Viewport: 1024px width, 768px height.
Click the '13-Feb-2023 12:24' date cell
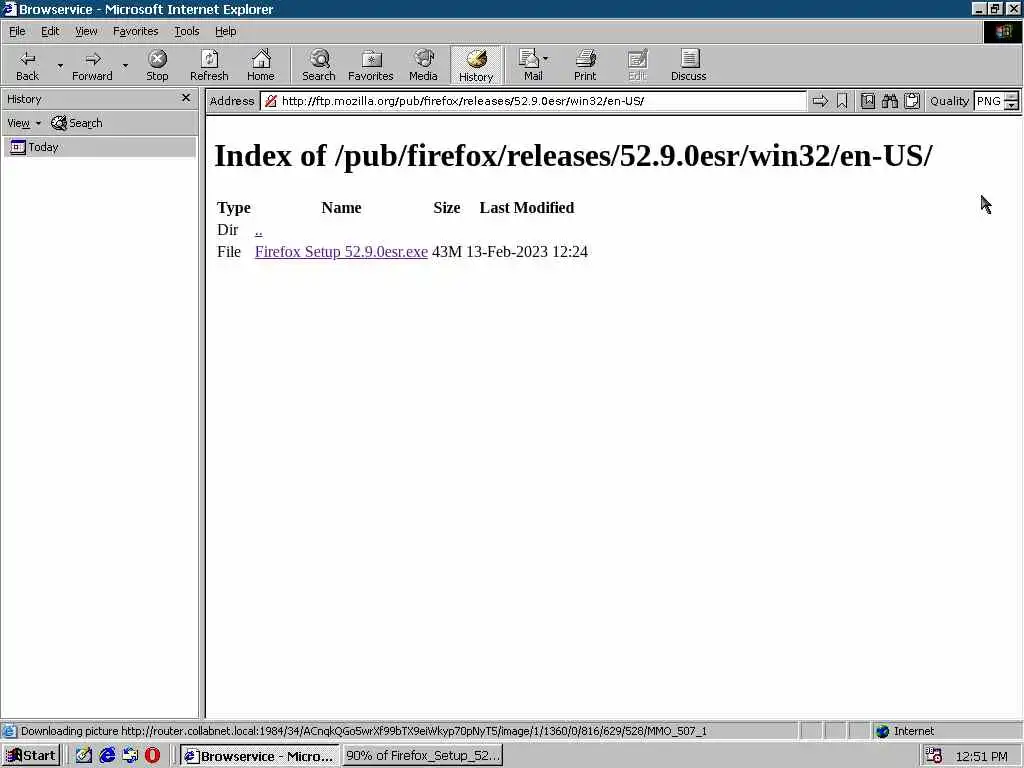pos(526,251)
